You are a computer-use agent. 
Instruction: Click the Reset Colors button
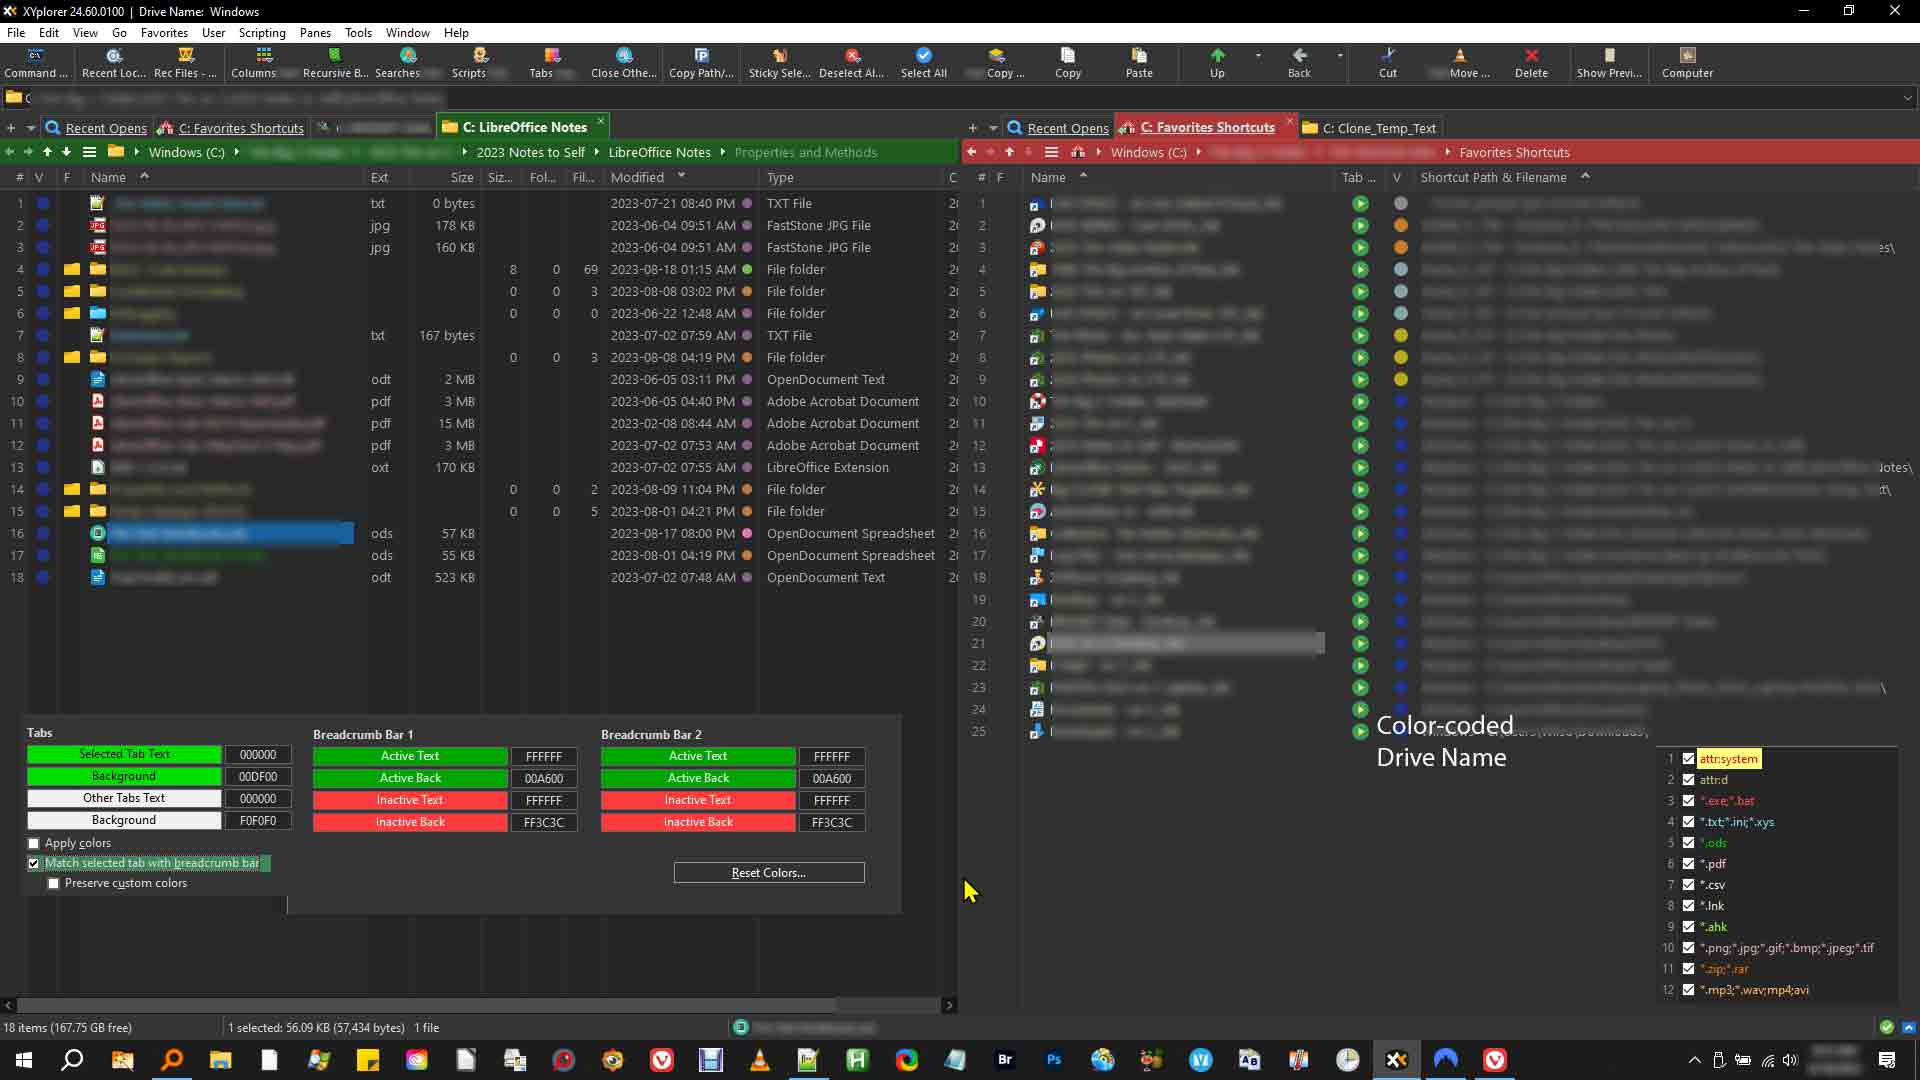(768, 873)
